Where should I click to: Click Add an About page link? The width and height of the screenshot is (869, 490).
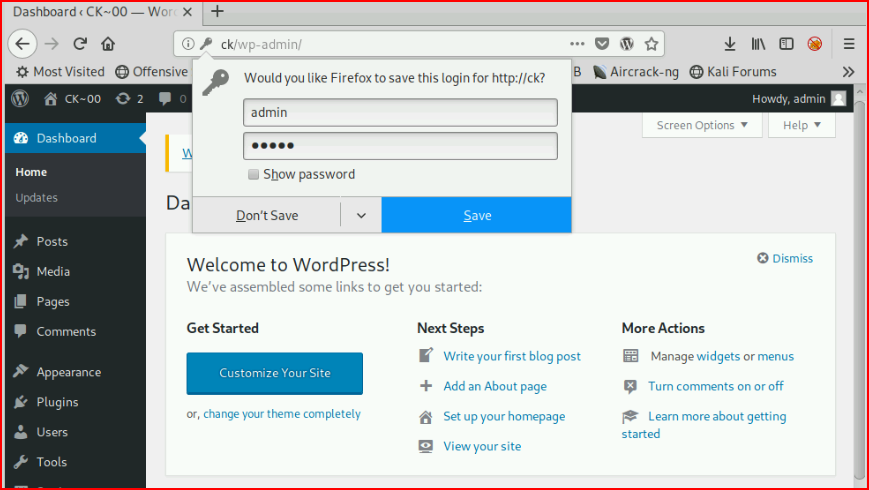tap(495, 386)
